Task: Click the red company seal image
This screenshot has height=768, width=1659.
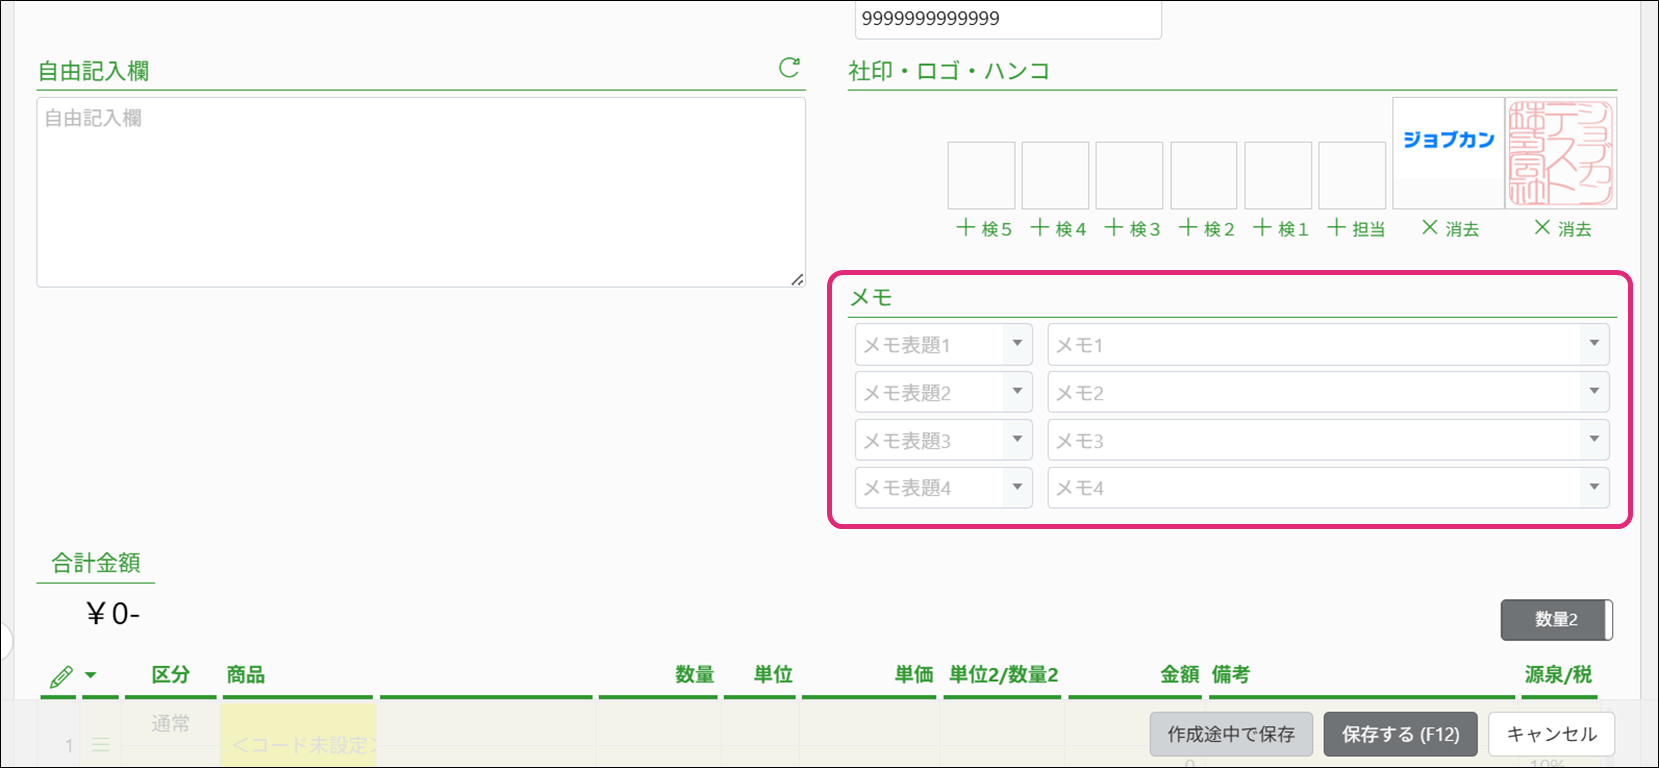Action: click(x=1560, y=153)
